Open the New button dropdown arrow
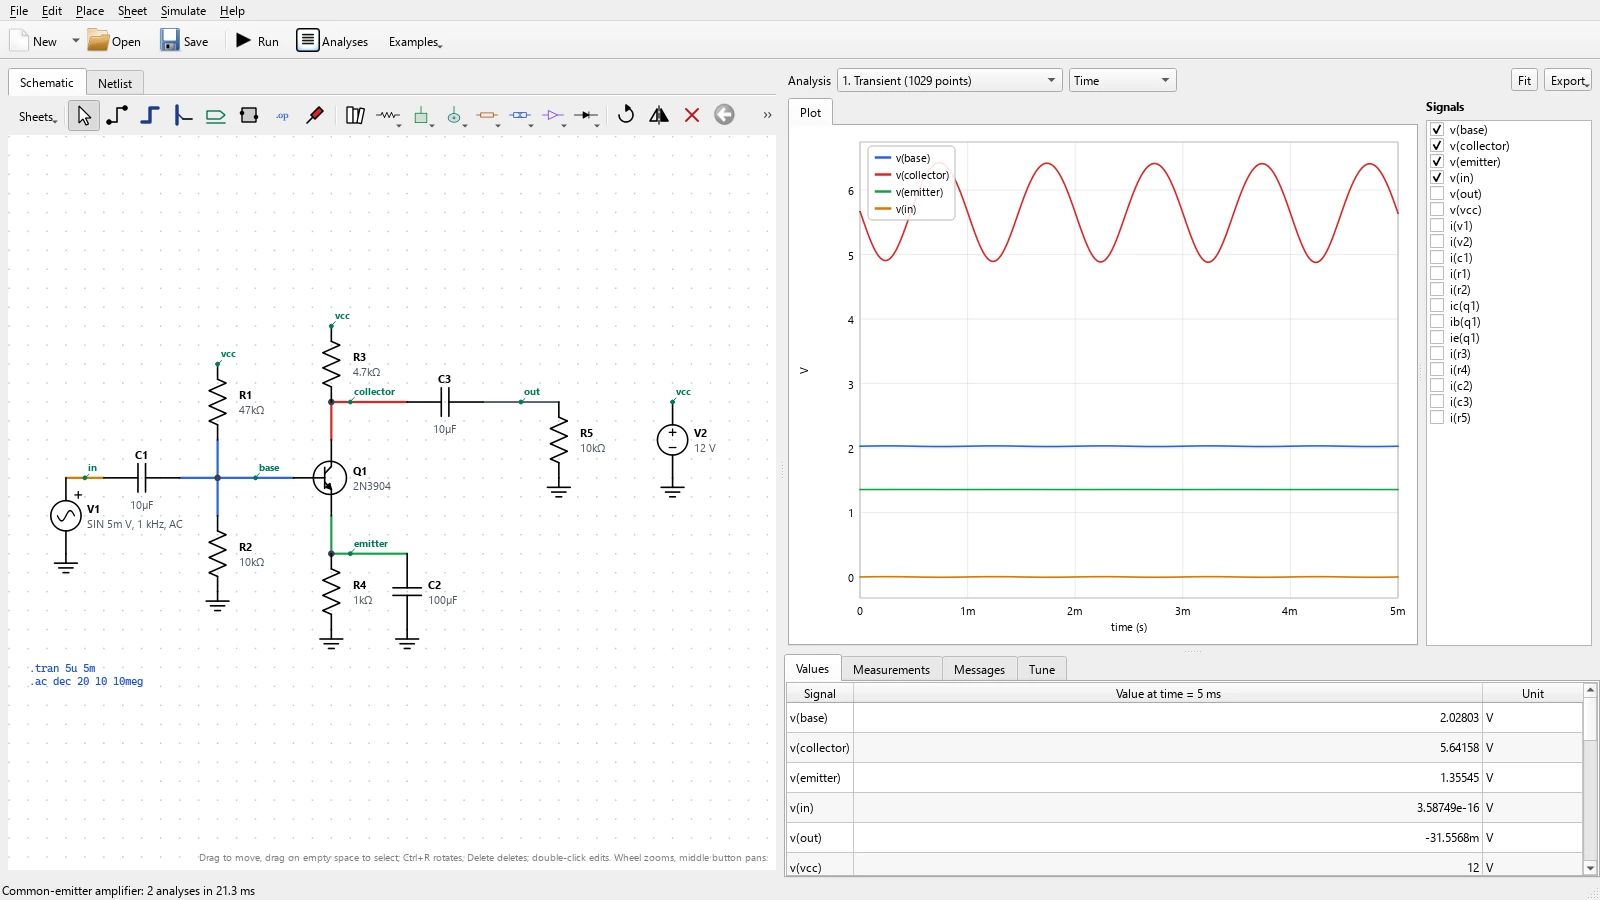Screen dimensions: 1600x900 click(75, 41)
